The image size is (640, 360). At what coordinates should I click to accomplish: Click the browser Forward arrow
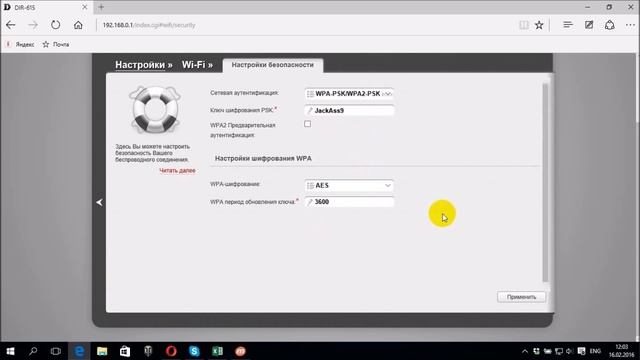pyautogui.click(x=33, y=25)
